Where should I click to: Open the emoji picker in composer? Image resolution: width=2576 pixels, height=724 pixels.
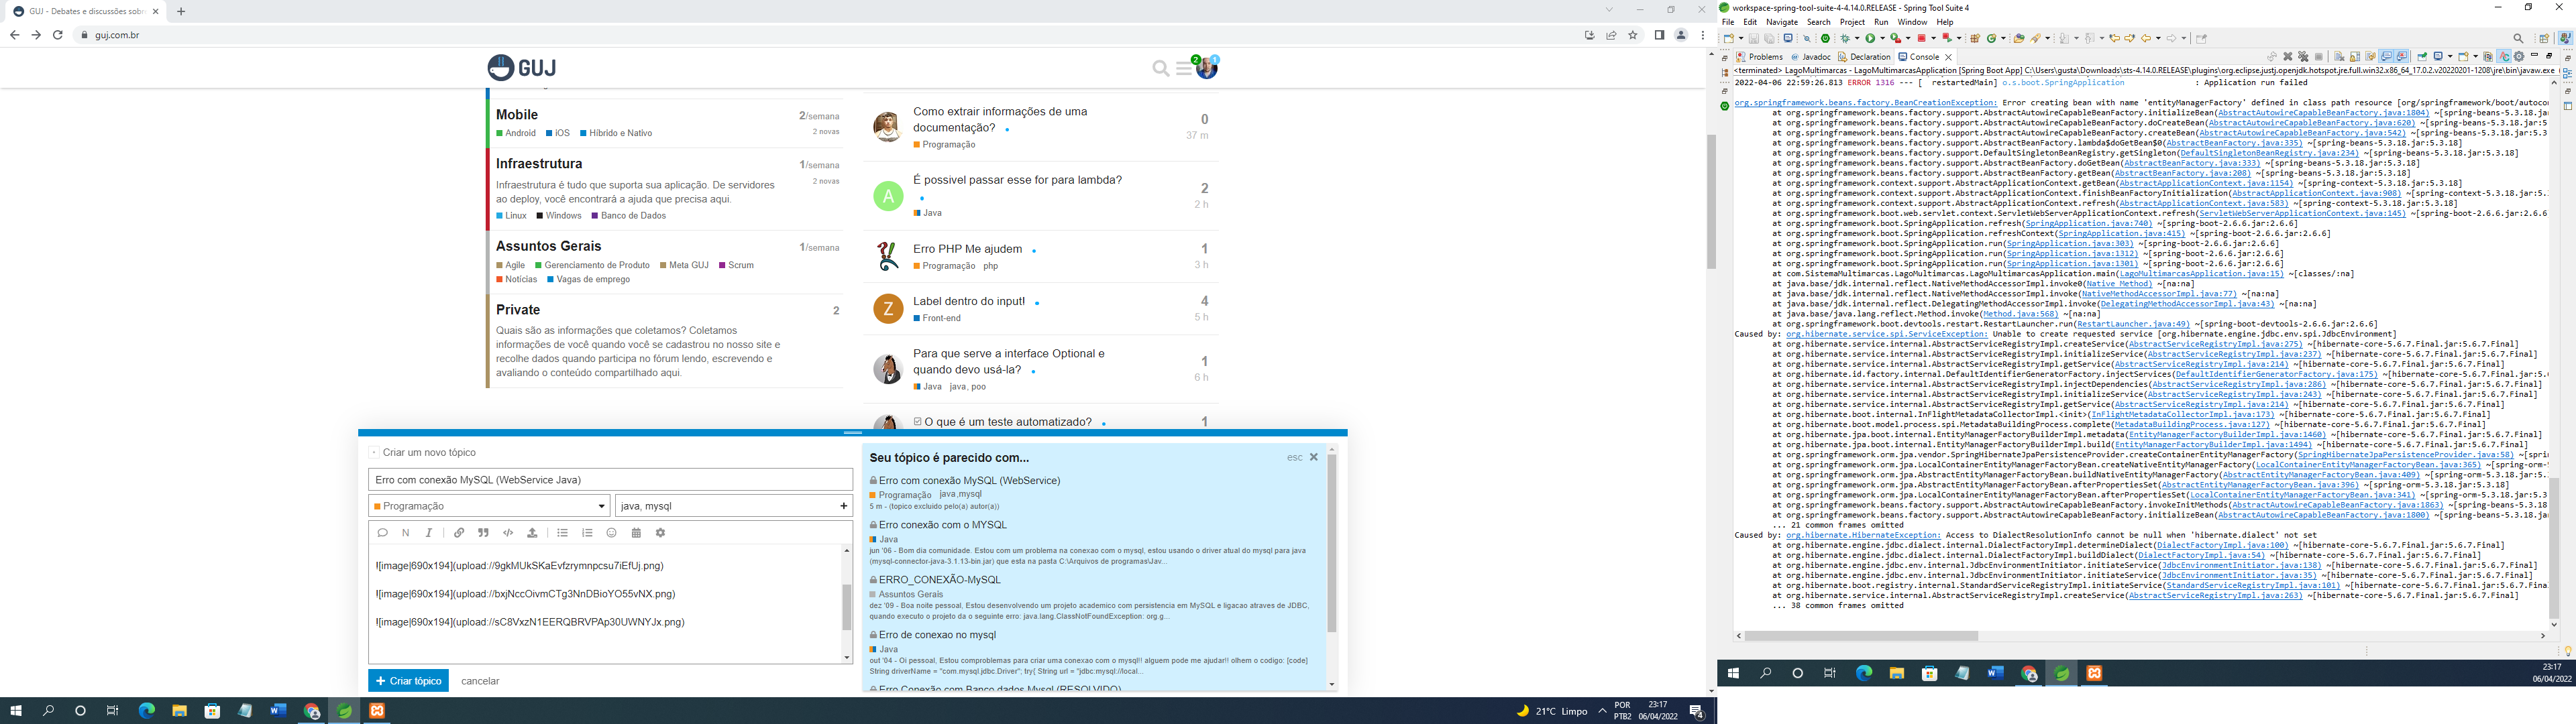pyautogui.click(x=612, y=533)
